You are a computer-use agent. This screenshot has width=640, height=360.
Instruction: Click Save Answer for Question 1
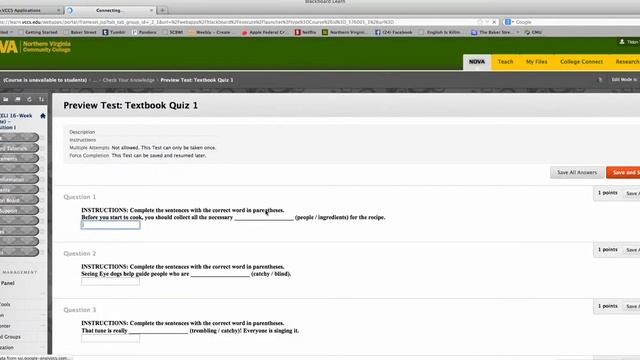click(633, 193)
